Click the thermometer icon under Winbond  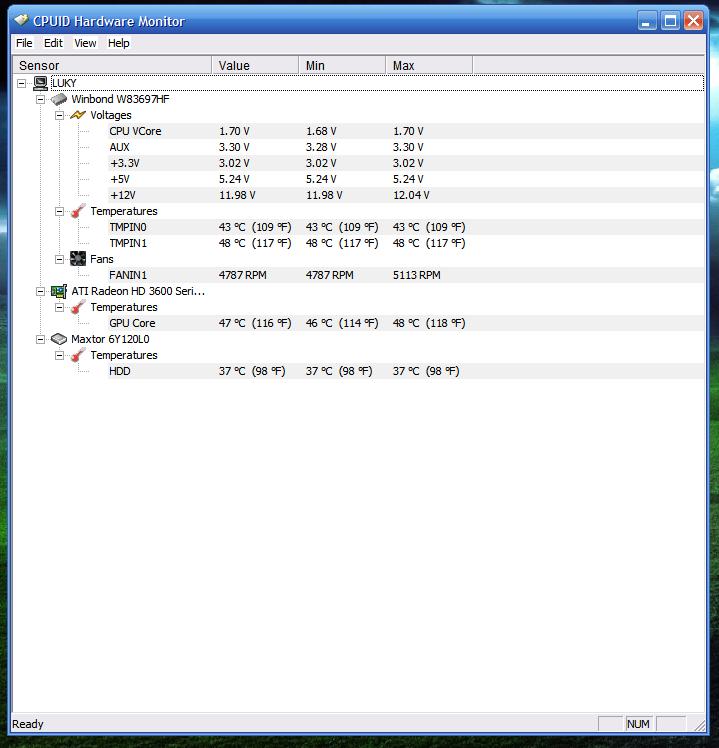point(78,211)
